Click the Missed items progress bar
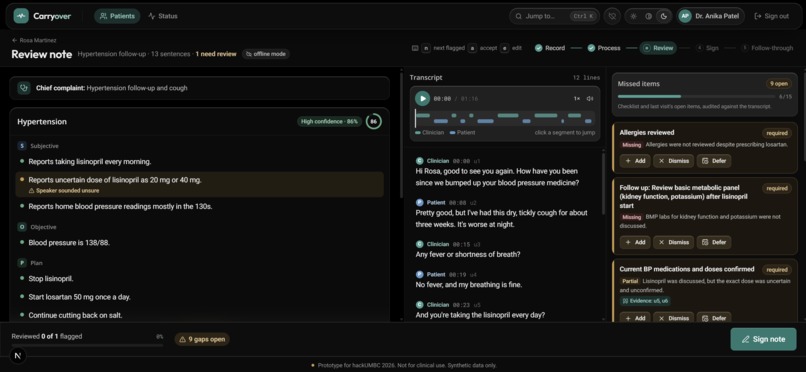 696,96
